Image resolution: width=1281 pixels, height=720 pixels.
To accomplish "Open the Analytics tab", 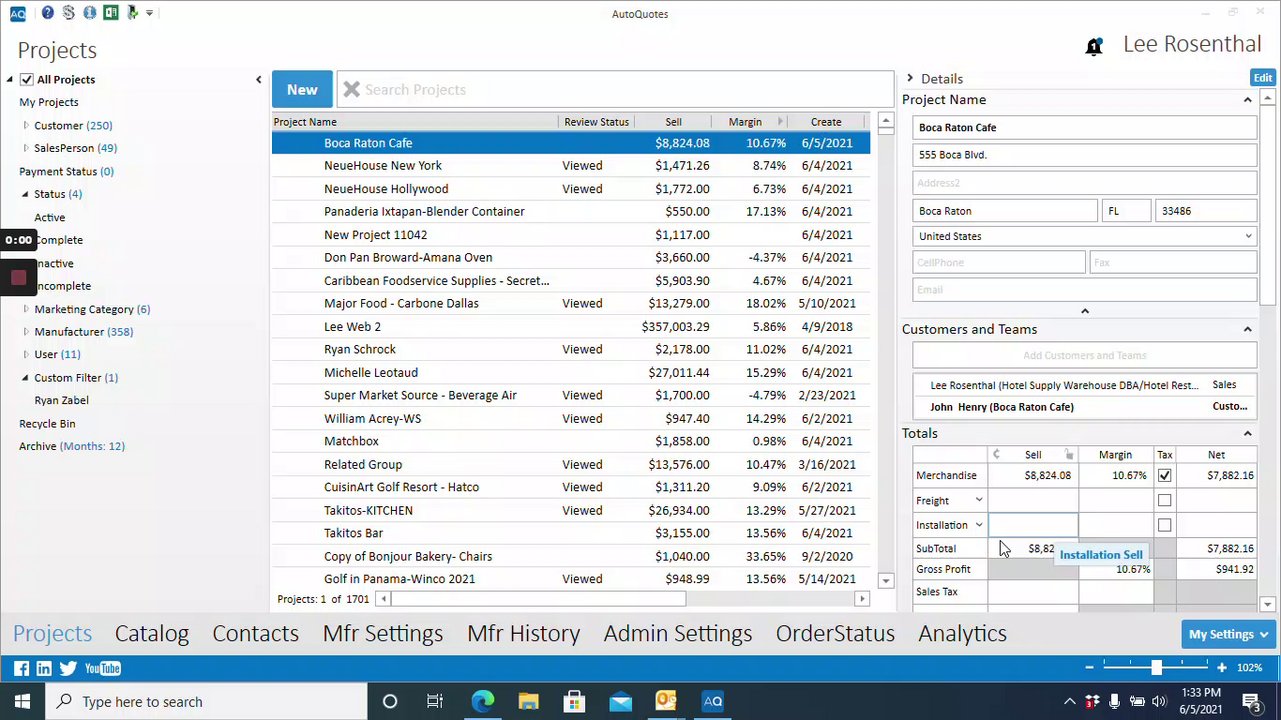I will 963,634.
